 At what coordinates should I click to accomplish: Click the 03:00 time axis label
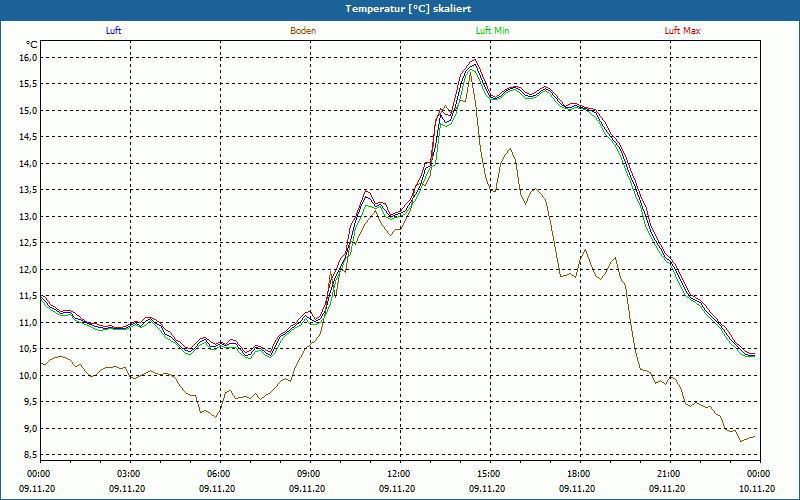[130, 474]
